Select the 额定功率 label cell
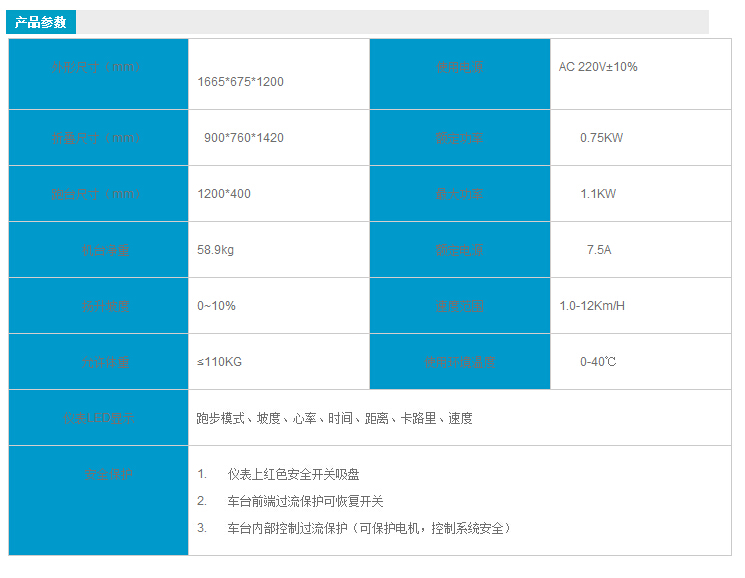This screenshot has height=578, width=745. click(460, 138)
